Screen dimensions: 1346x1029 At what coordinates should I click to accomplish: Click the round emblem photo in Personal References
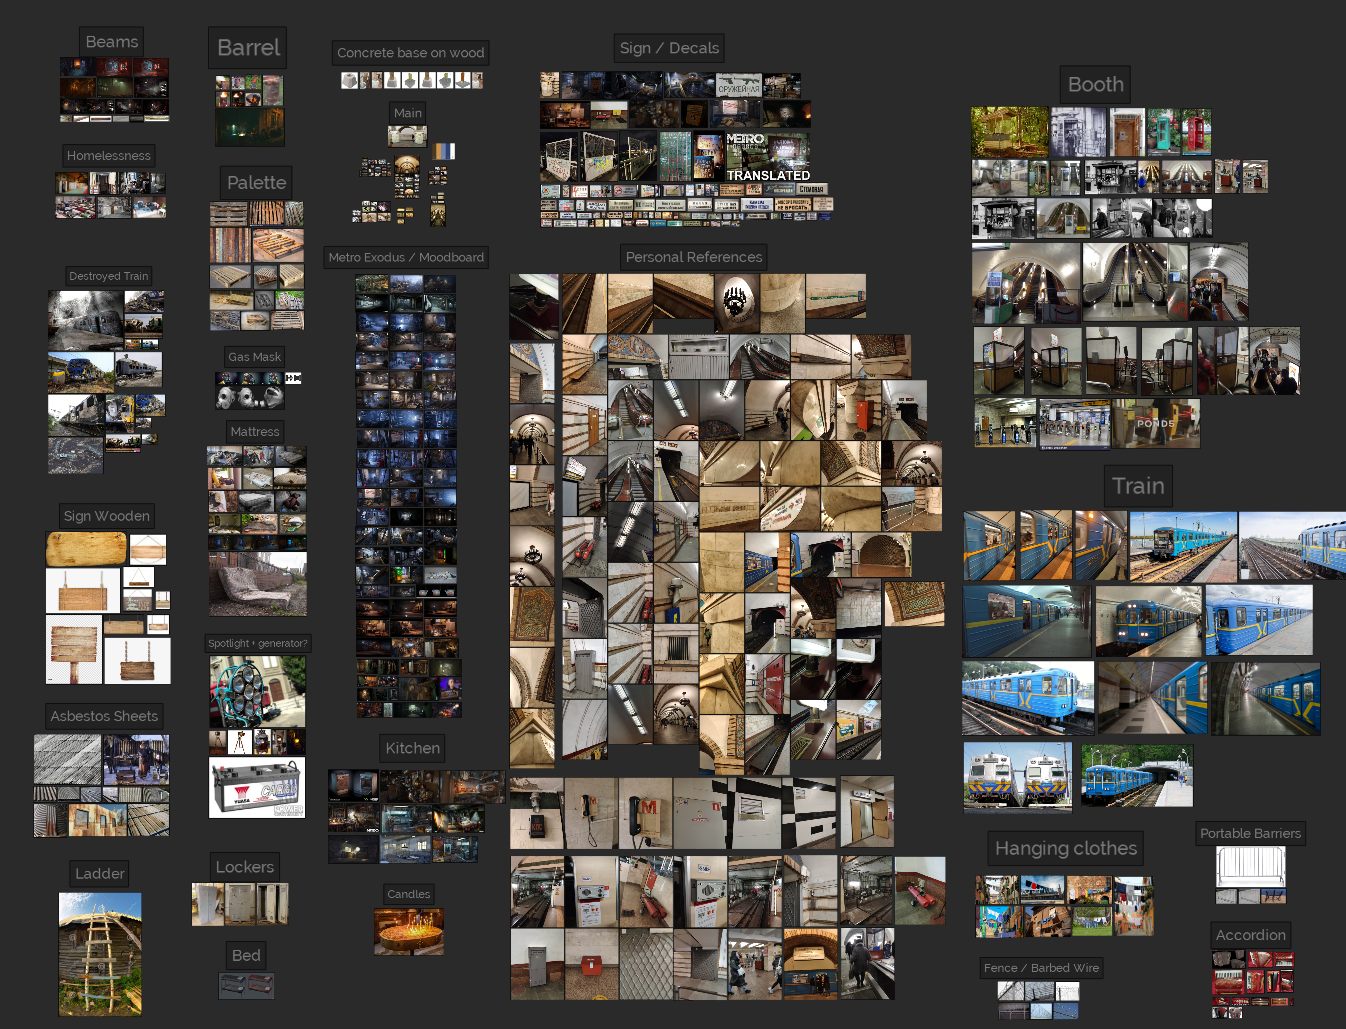737,304
